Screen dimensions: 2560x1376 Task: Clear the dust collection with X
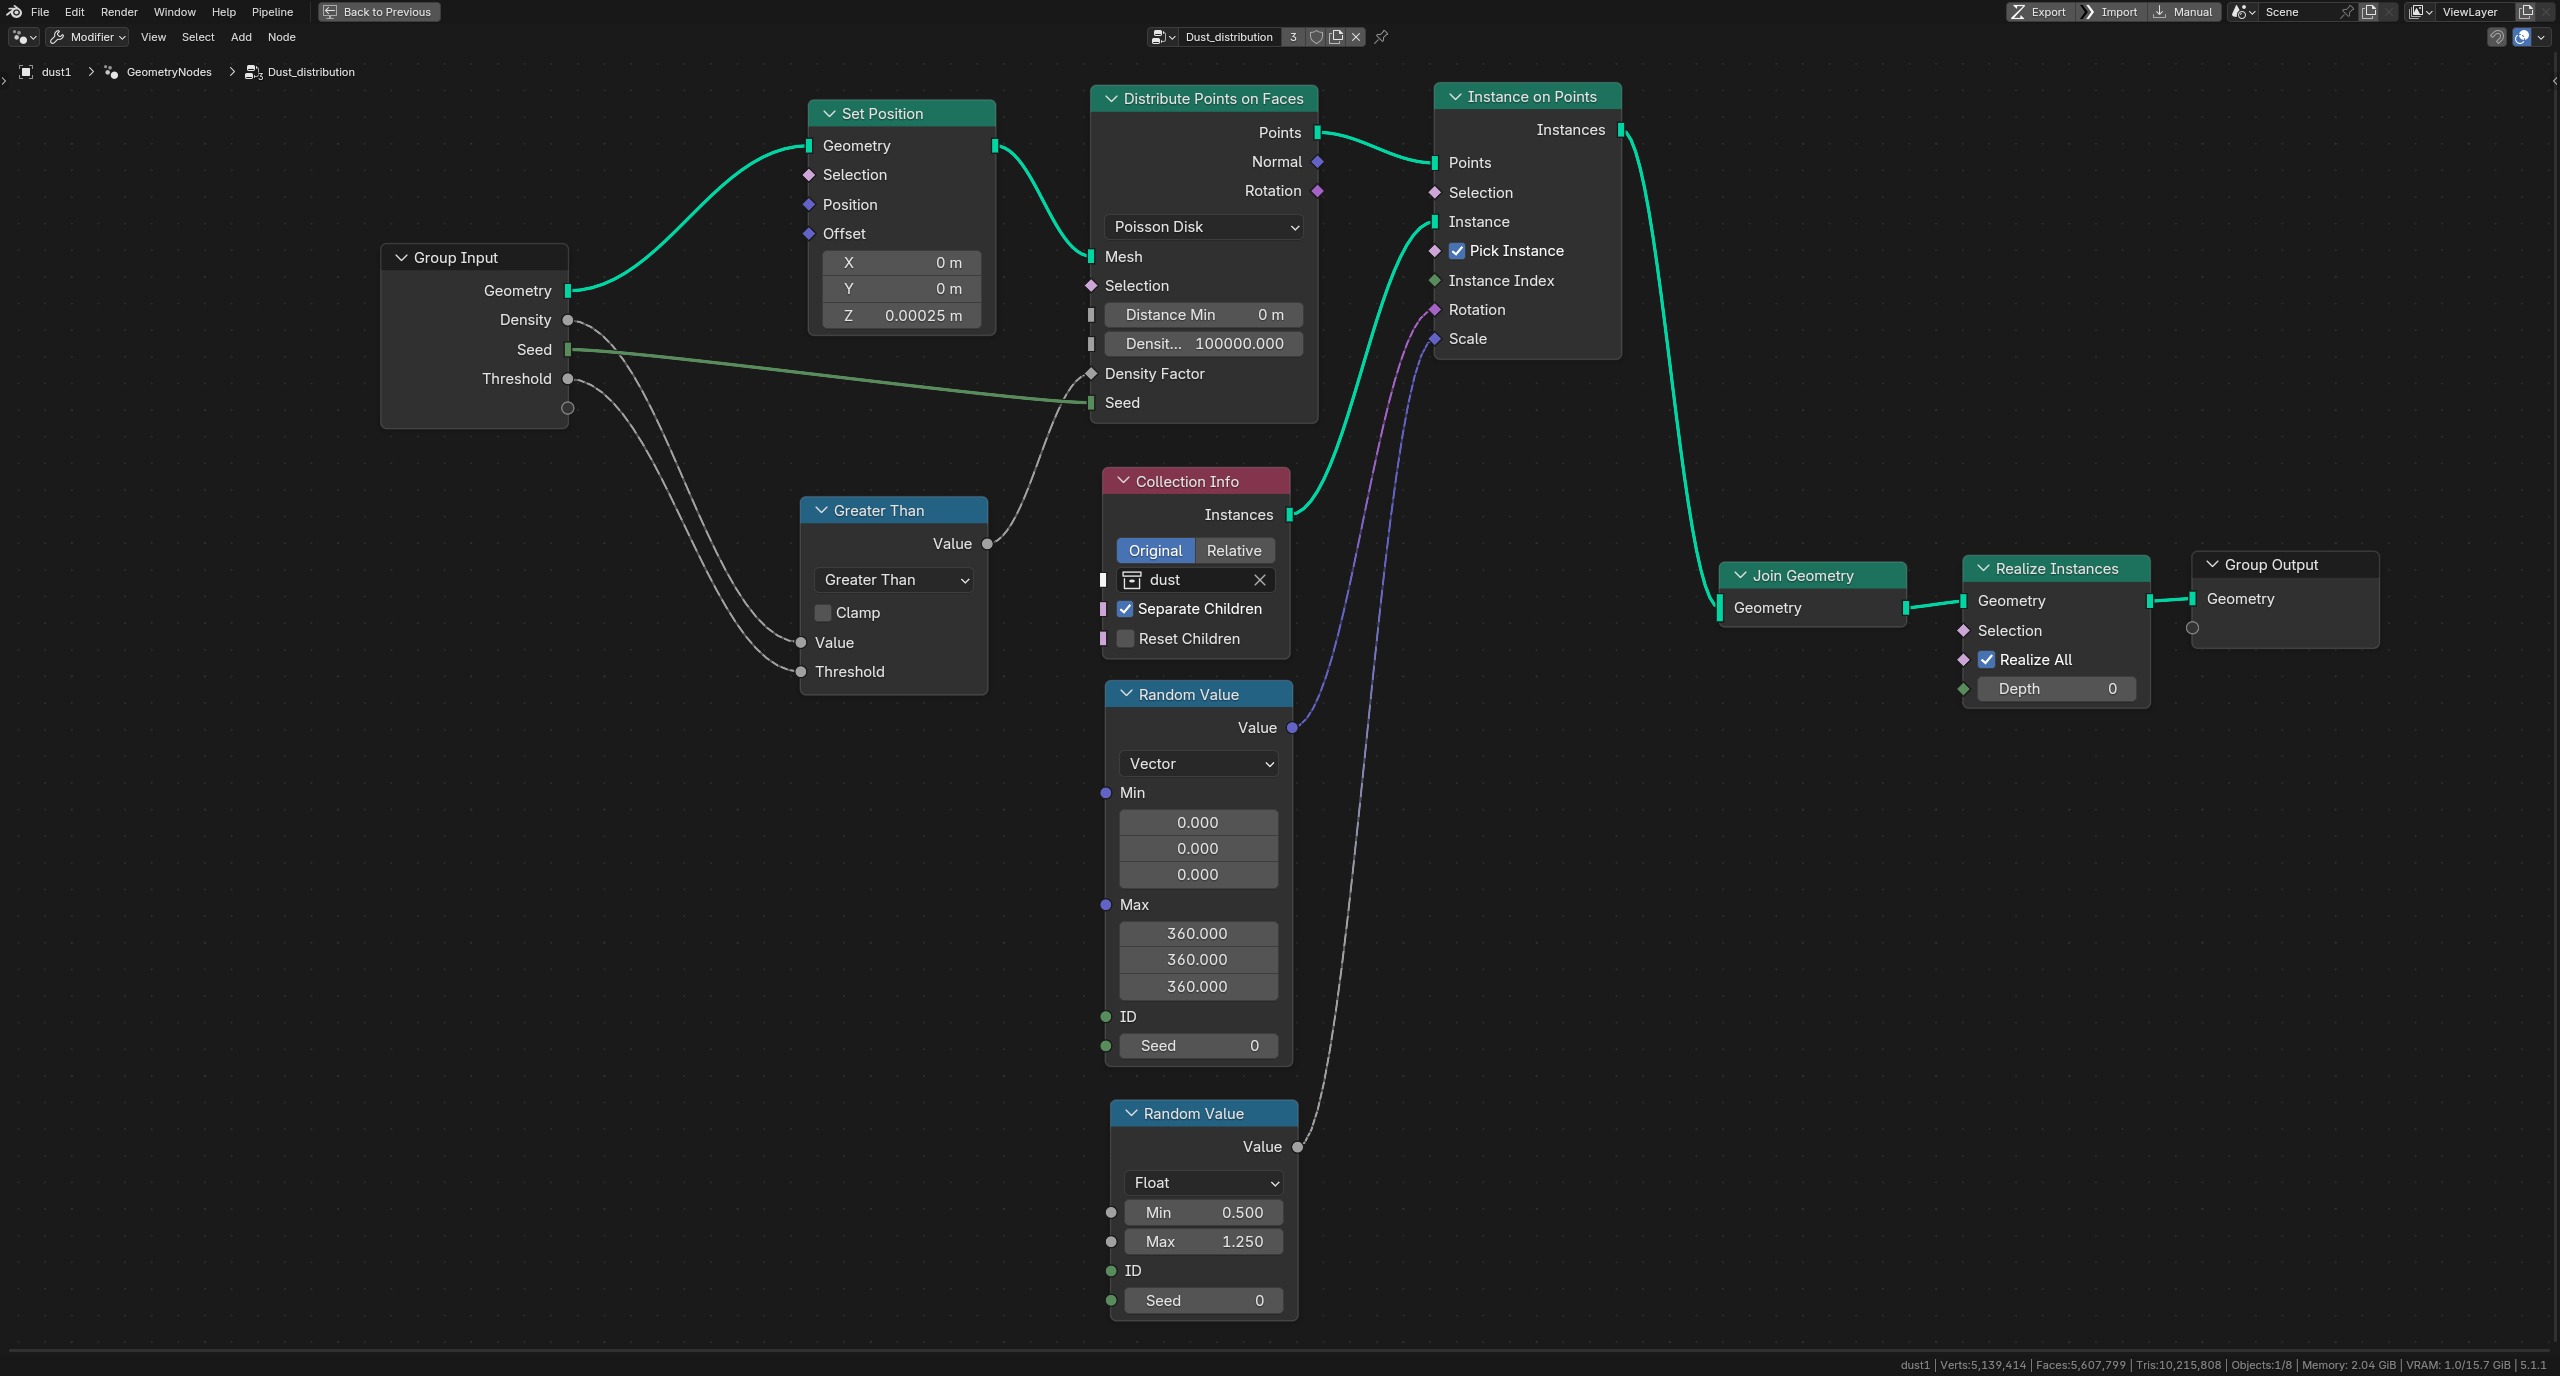tap(1260, 580)
